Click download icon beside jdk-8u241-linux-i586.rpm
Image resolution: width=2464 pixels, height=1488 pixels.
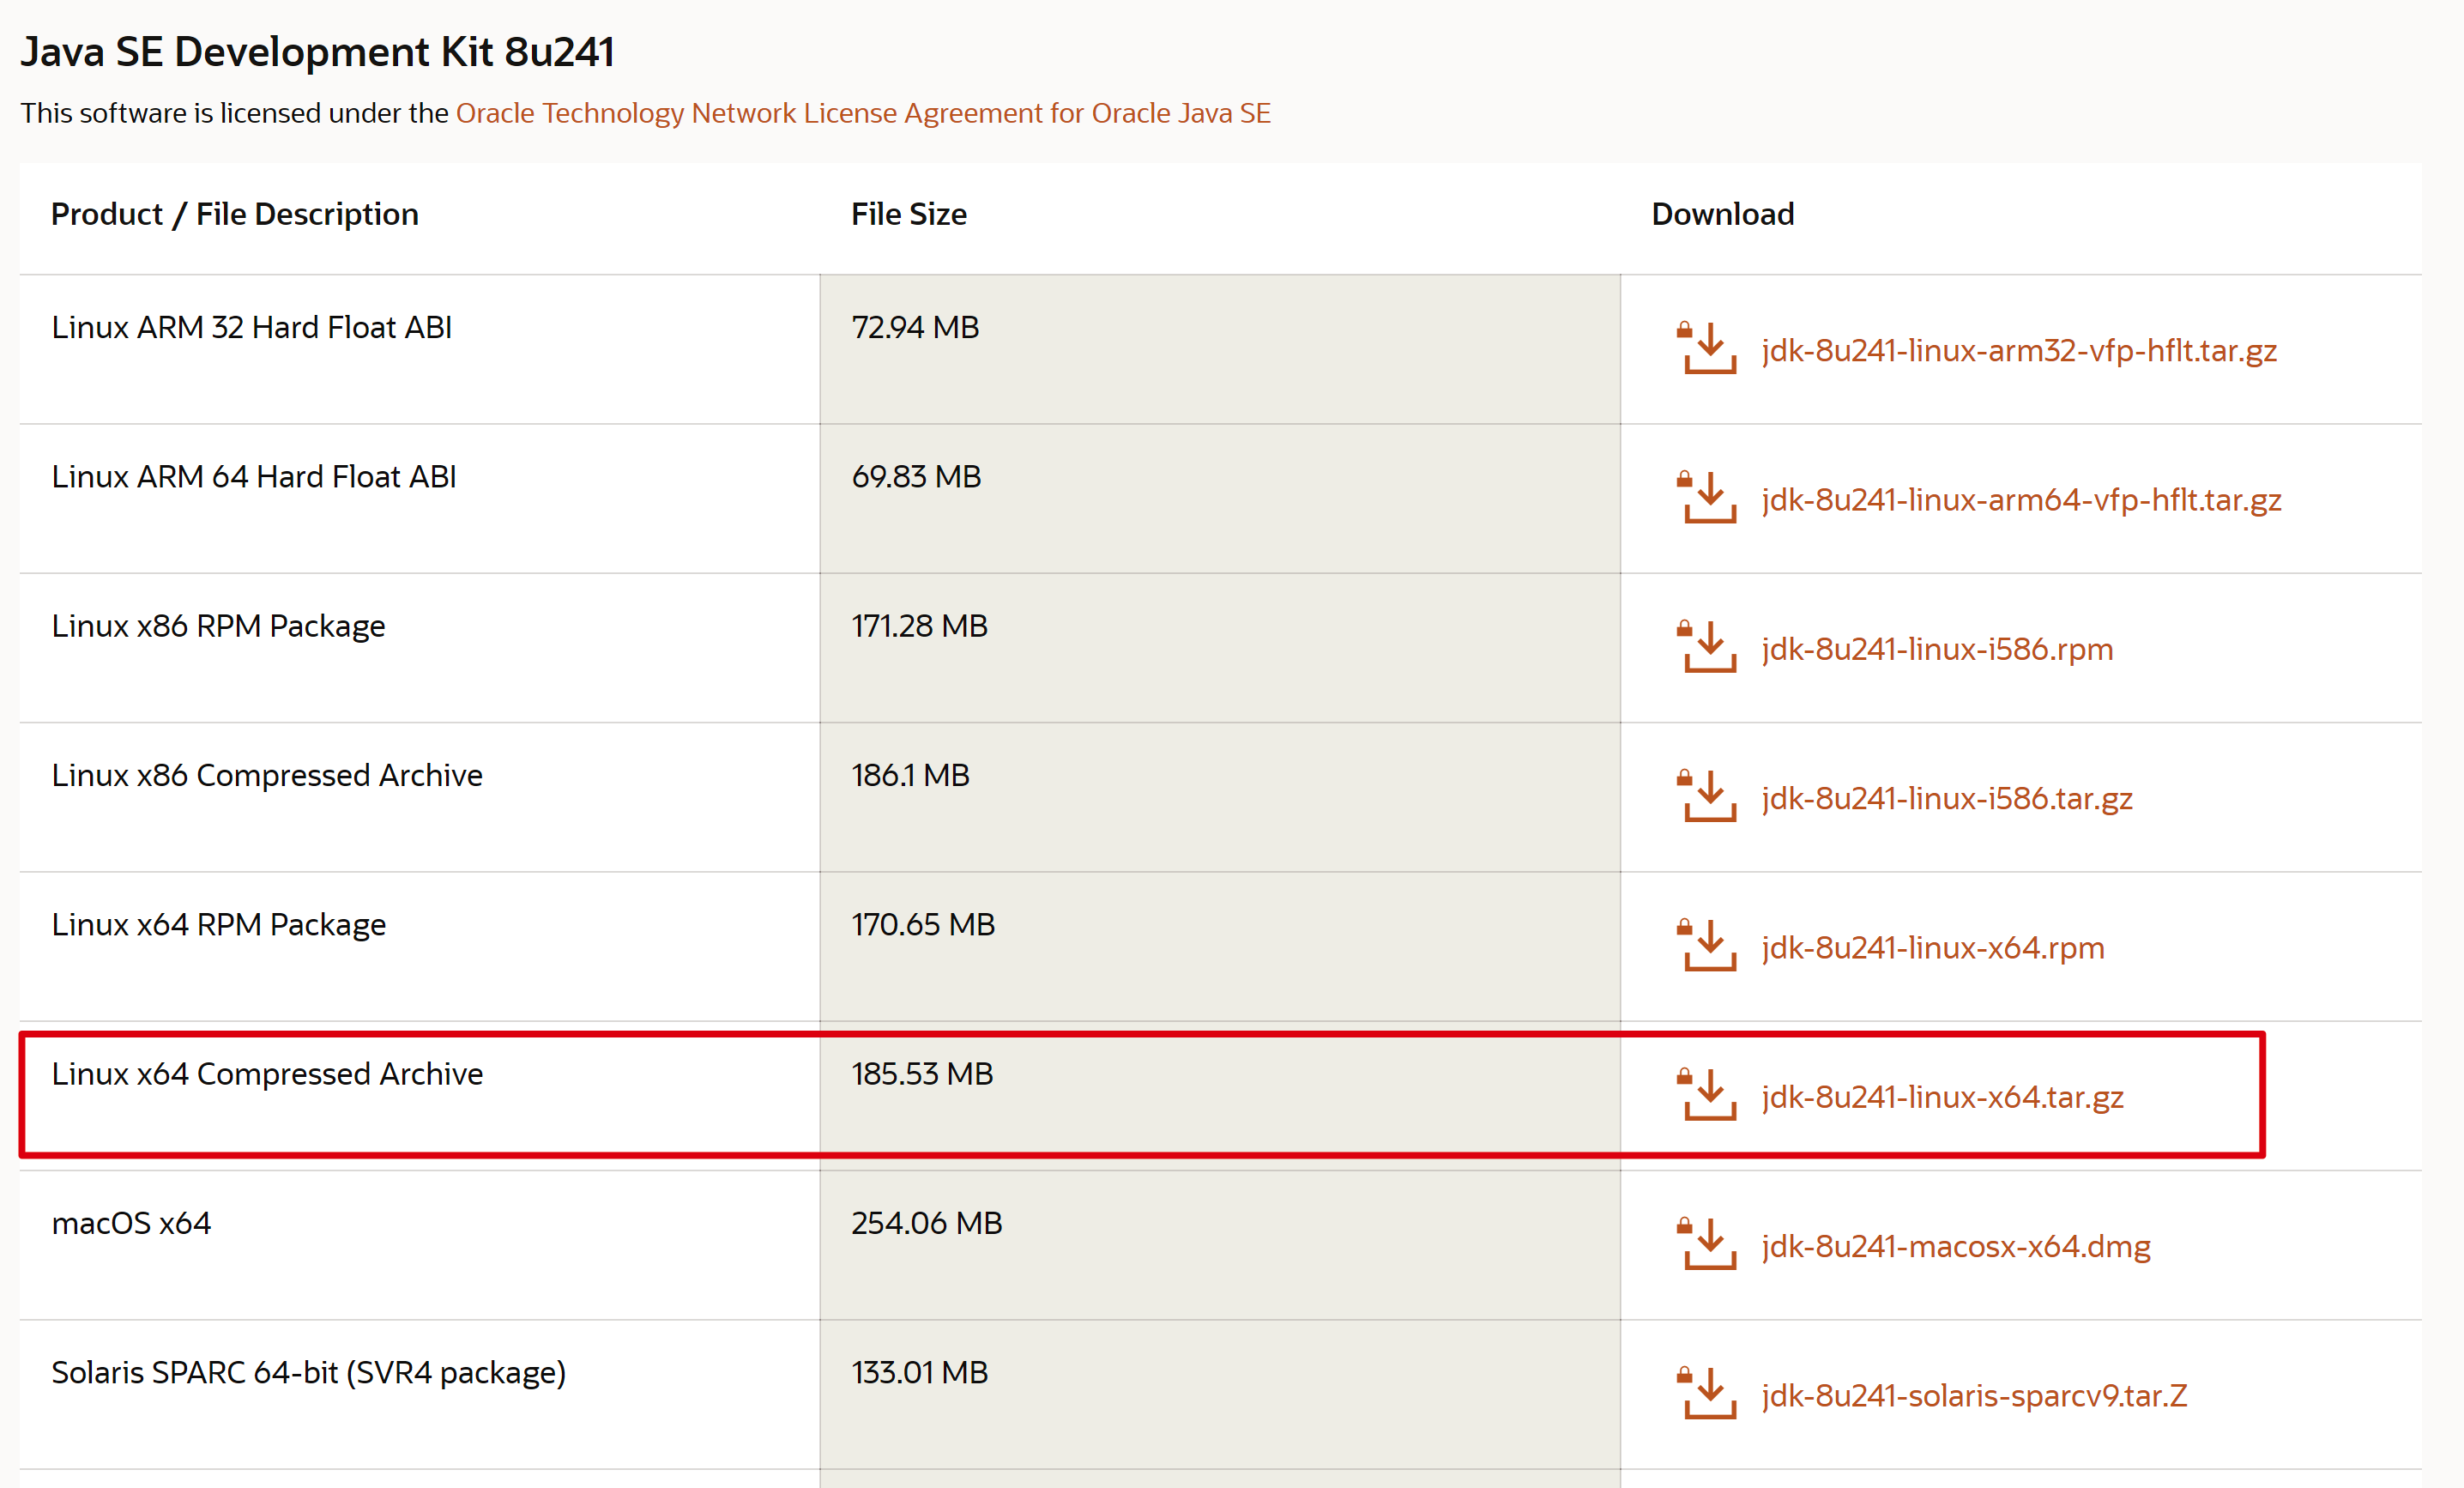coord(1708,647)
